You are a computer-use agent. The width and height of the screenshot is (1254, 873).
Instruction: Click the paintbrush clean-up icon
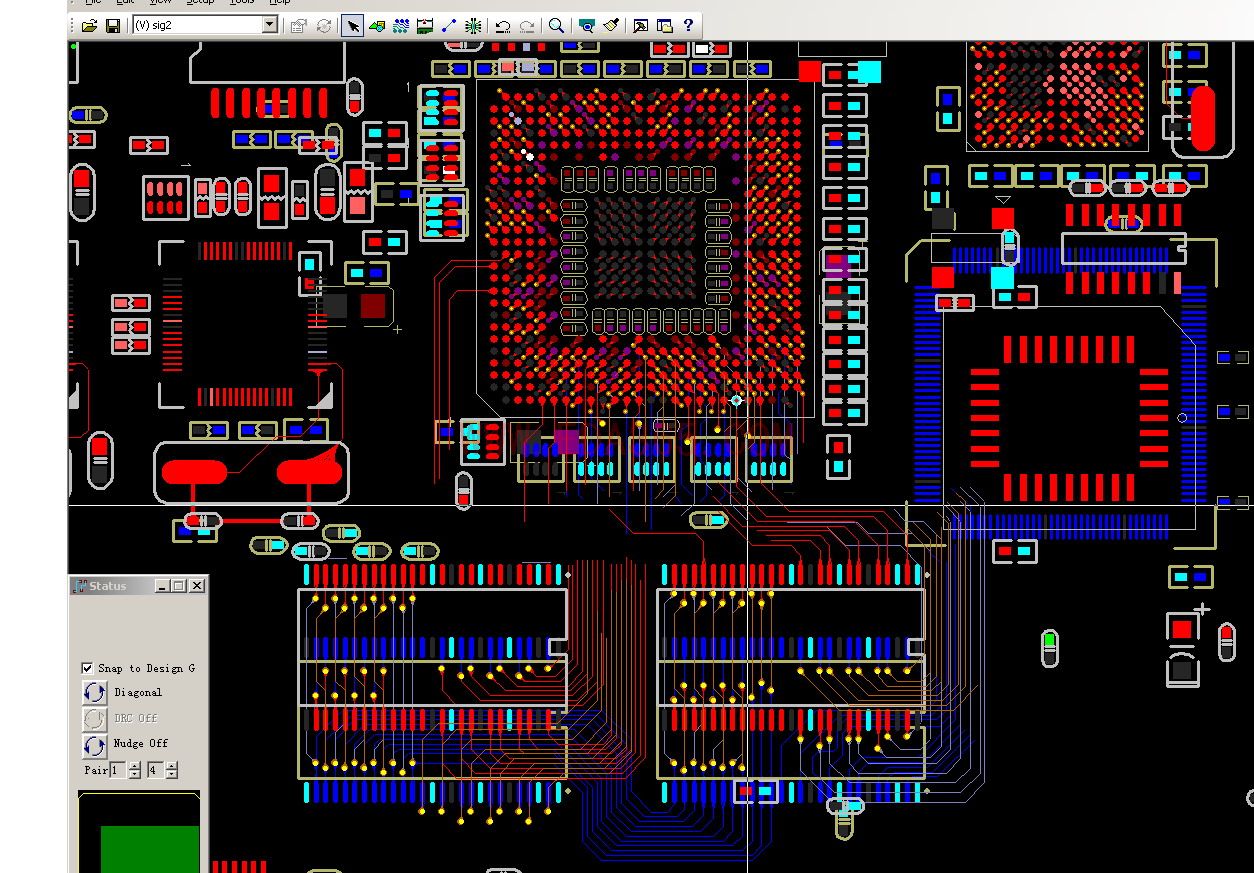coord(611,26)
